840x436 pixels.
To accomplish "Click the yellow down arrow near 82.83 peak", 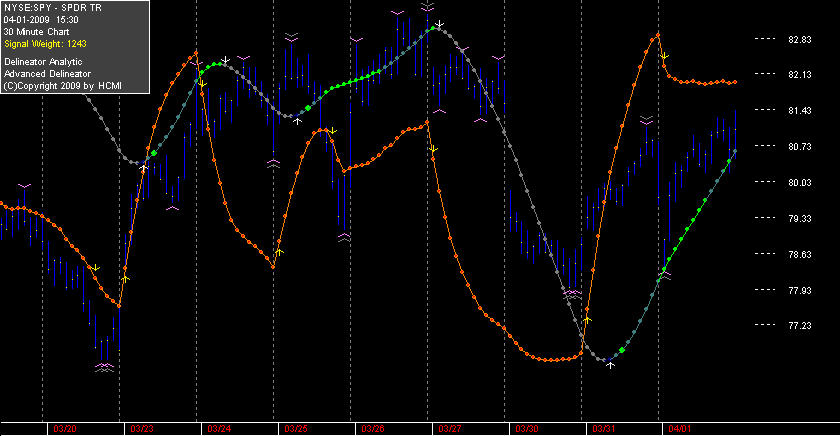I will [x=664, y=56].
